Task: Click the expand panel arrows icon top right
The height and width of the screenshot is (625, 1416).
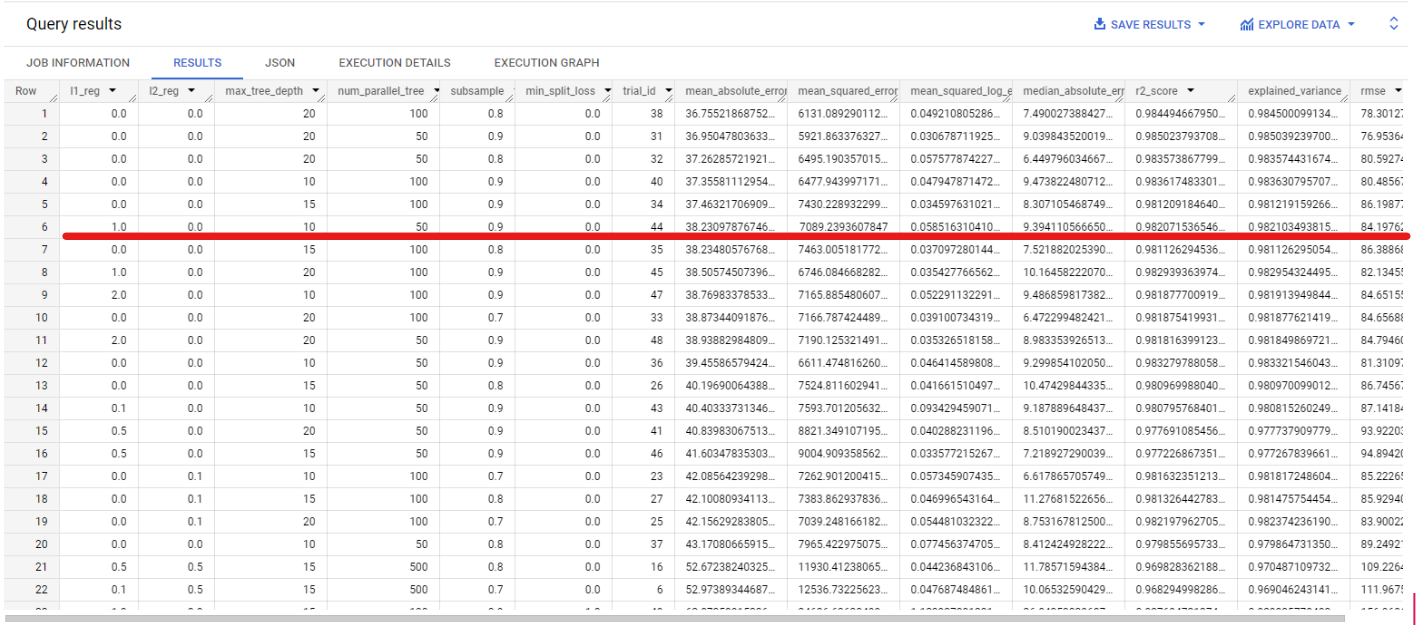Action: [x=1395, y=24]
